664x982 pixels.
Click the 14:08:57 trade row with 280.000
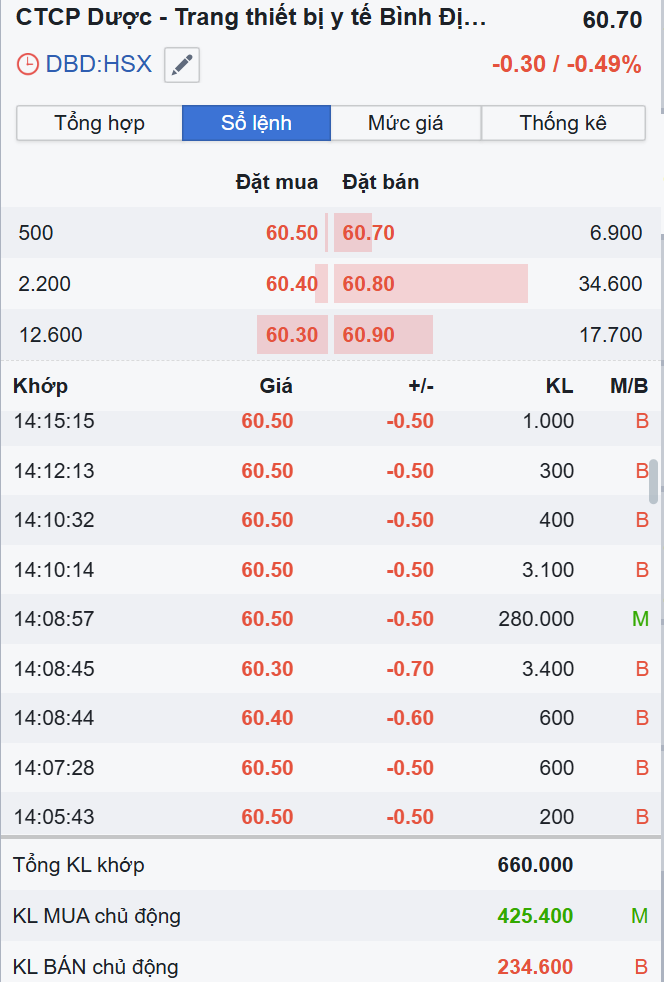pos(330,619)
